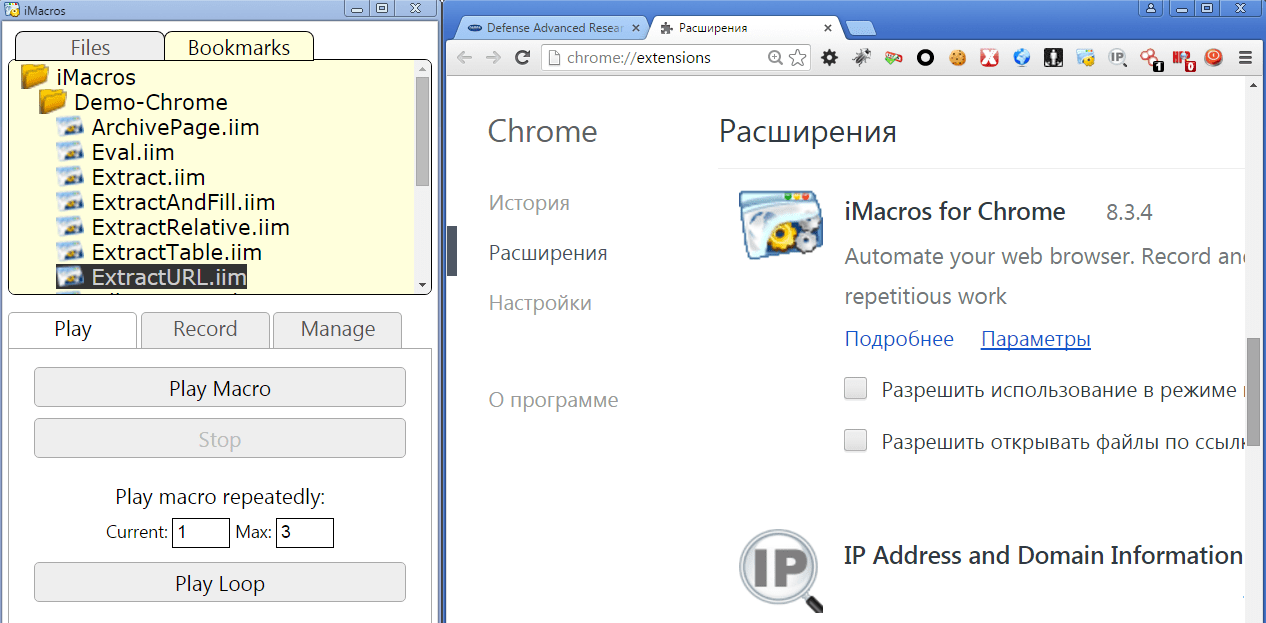The height and width of the screenshot is (623, 1266).
Task: Check the Разрешить открывать файлы по ссылкам box
Action: (855, 440)
